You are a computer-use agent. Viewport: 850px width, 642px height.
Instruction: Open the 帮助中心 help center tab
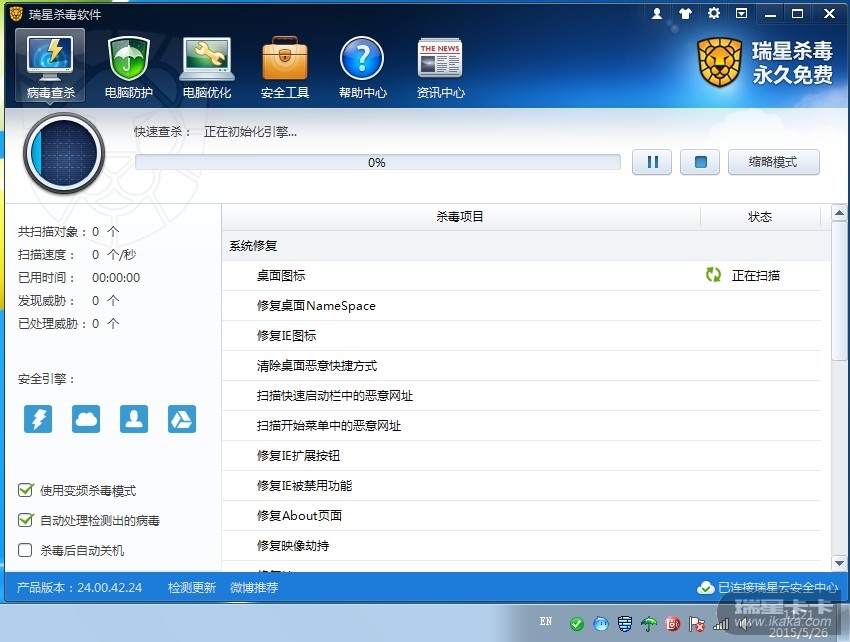tap(363, 67)
